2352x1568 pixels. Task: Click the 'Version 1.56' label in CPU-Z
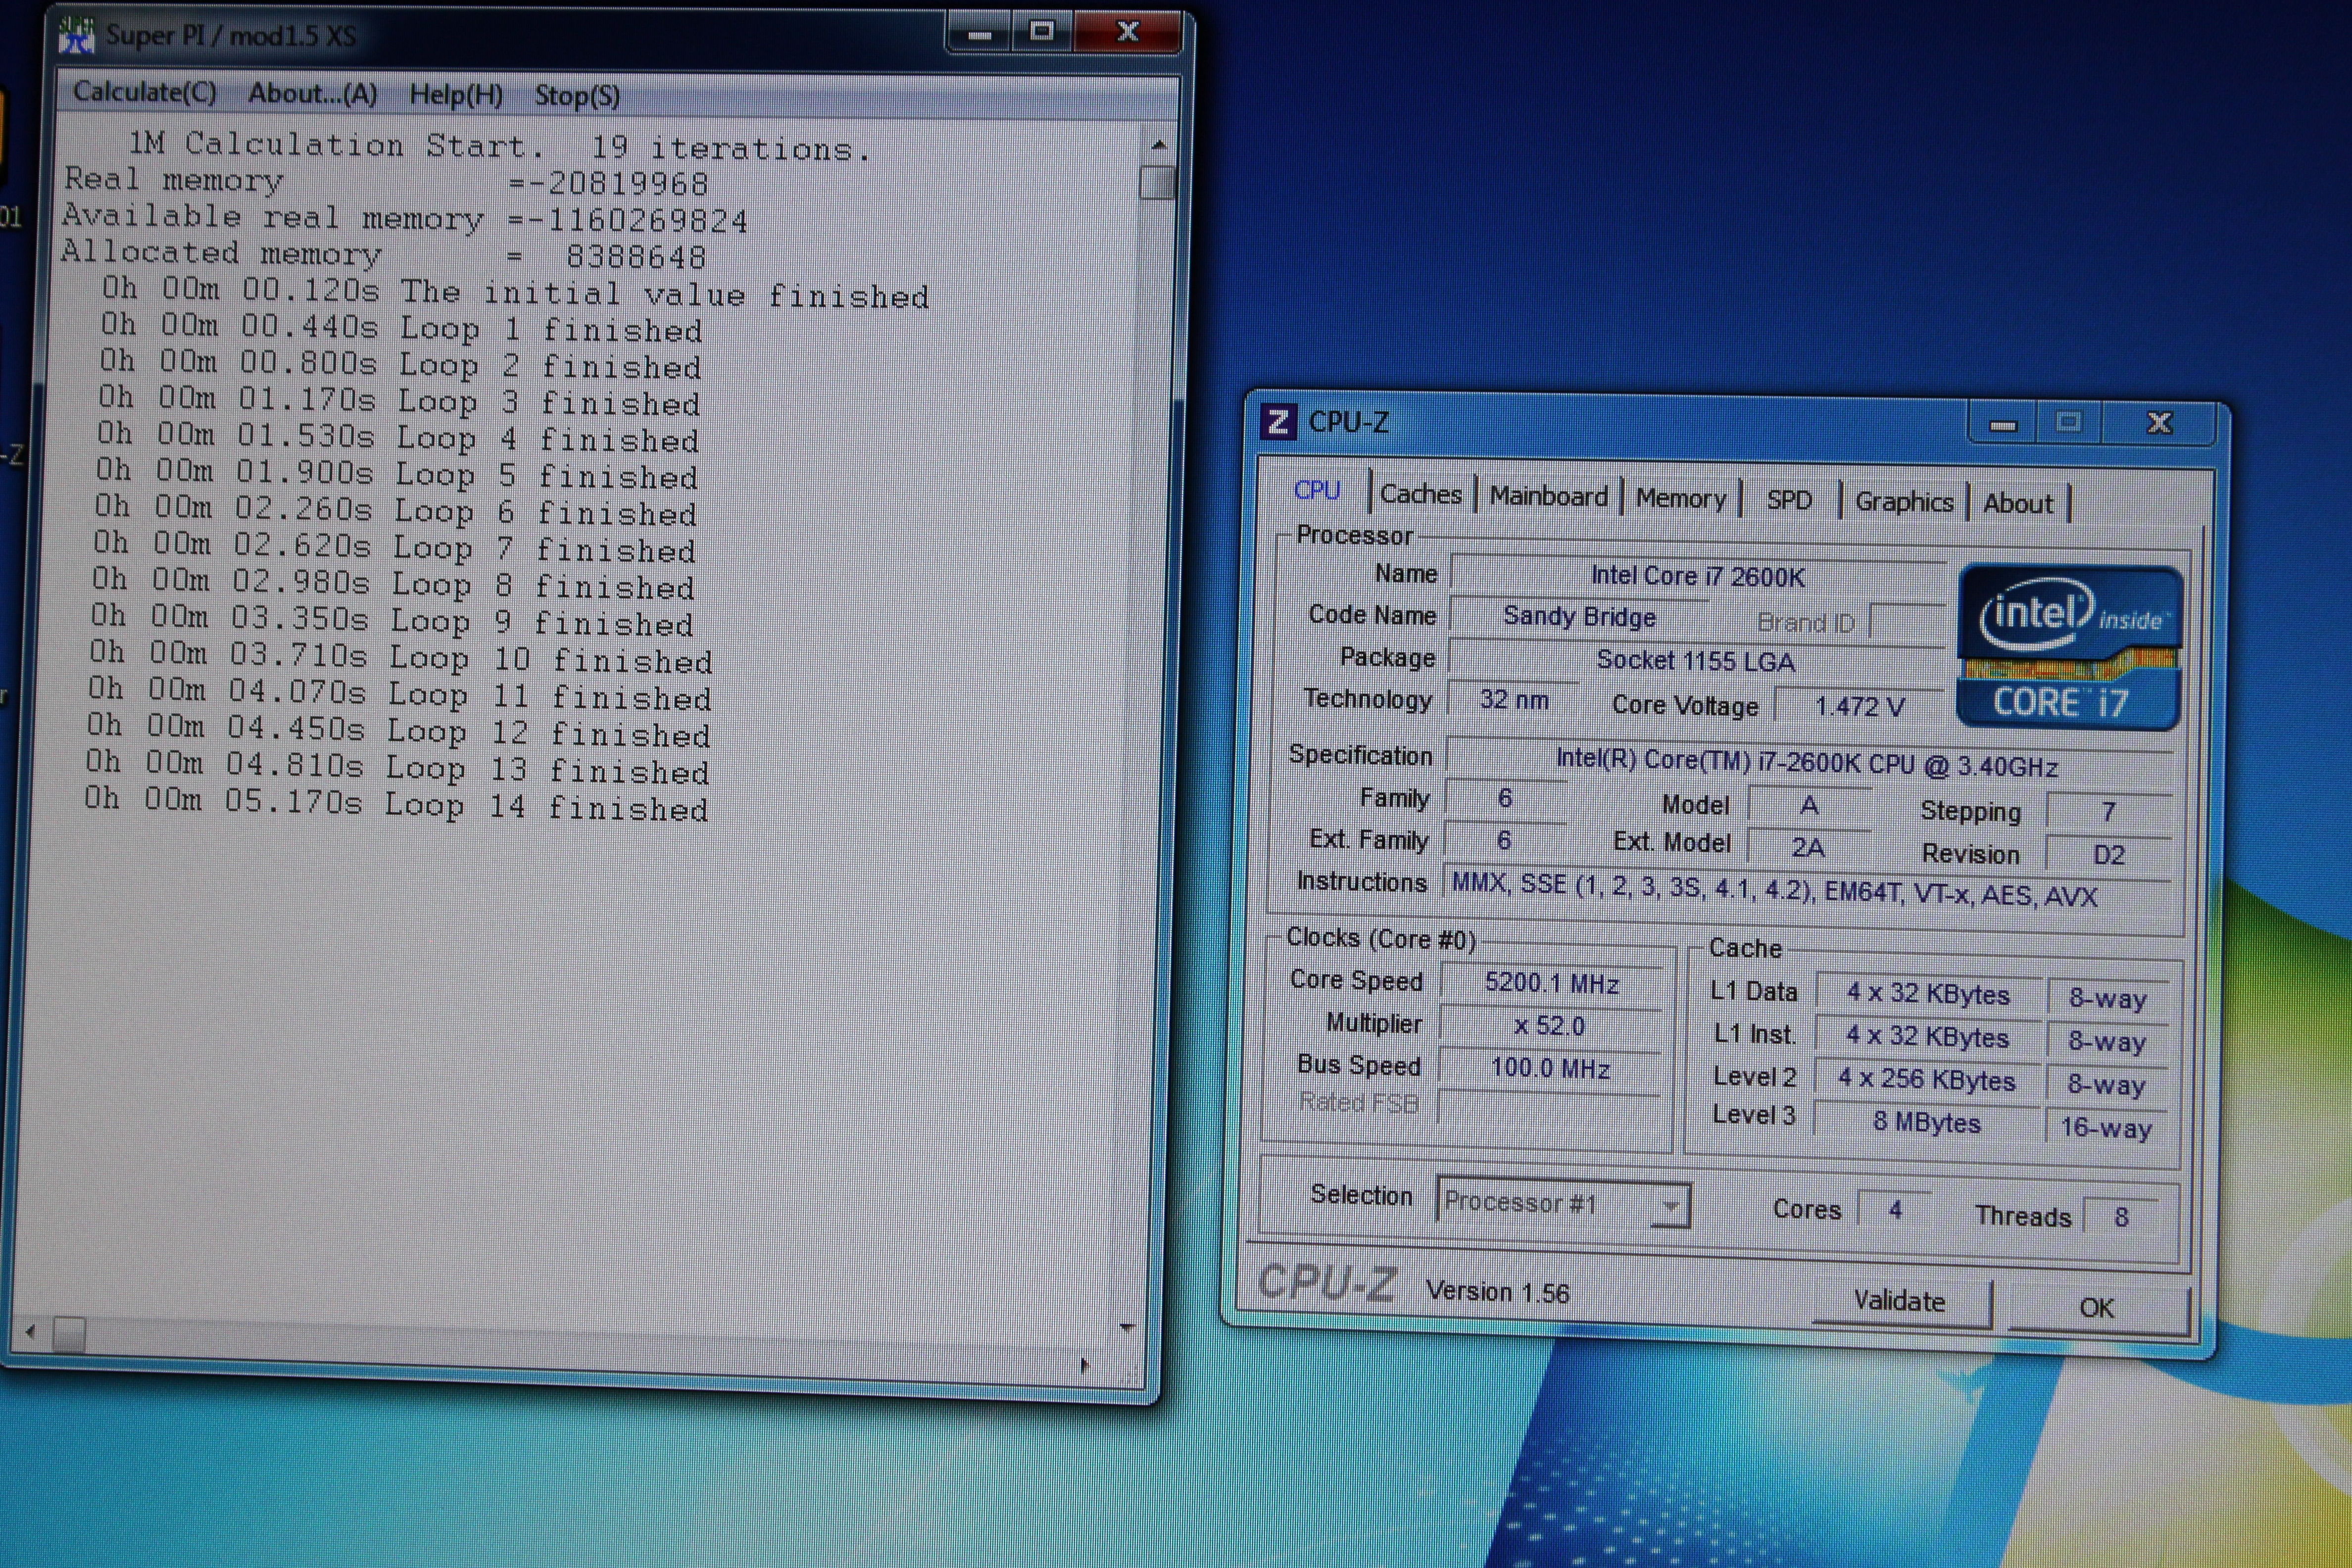pos(1498,1292)
